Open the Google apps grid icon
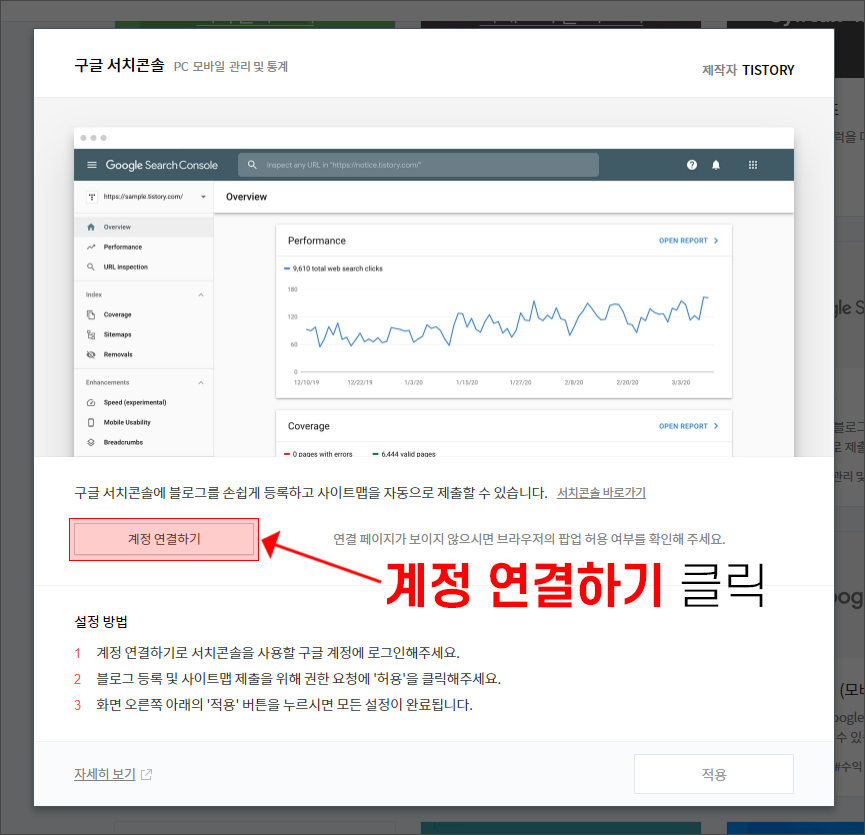The height and width of the screenshot is (835, 865). tap(752, 164)
